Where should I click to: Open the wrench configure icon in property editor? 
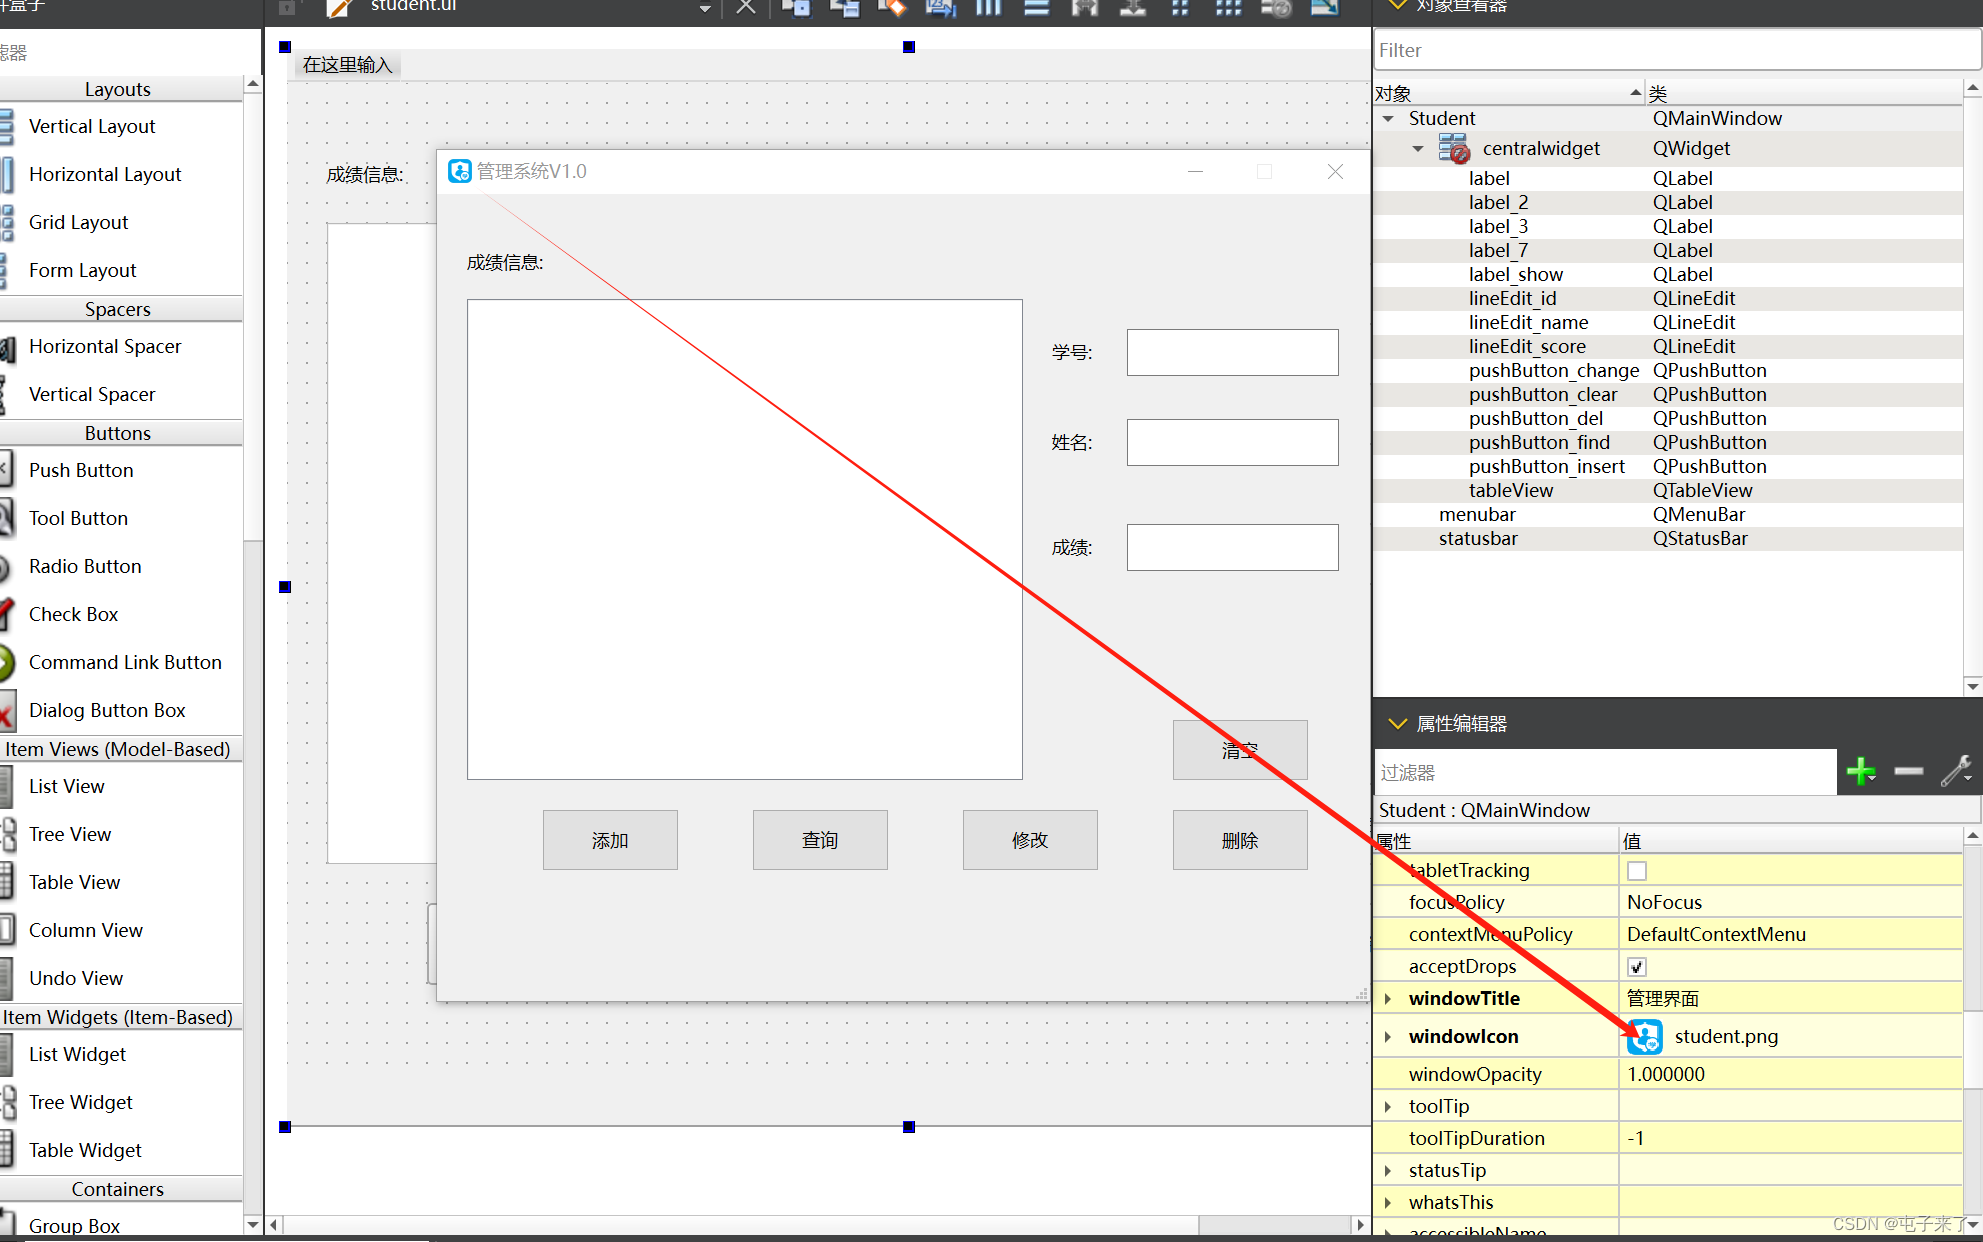point(1955,772)
